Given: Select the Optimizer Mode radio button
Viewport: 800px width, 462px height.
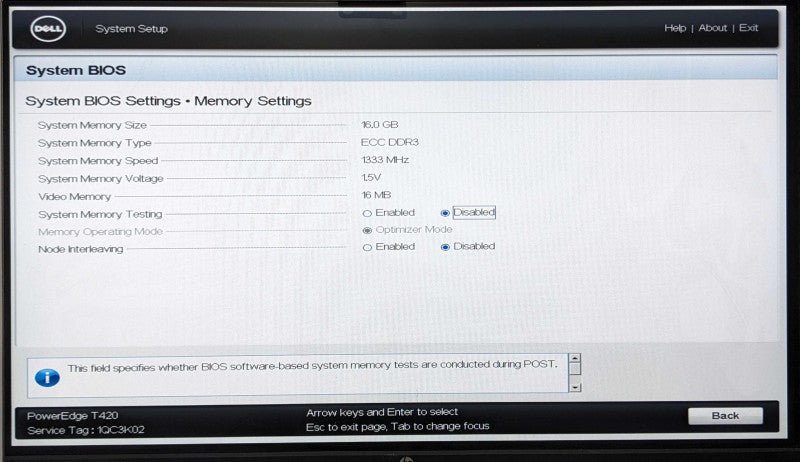Looking at the screenshot, I should point(367,230).
